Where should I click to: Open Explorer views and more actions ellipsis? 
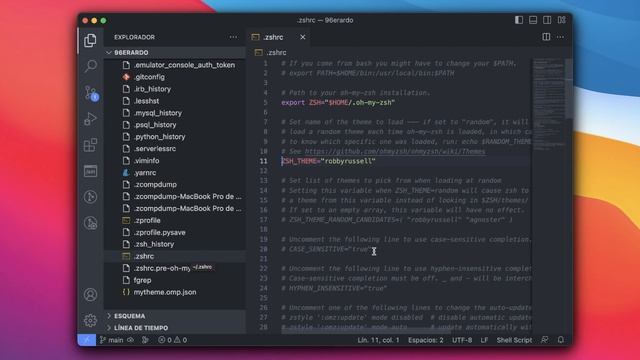point(233,37)
